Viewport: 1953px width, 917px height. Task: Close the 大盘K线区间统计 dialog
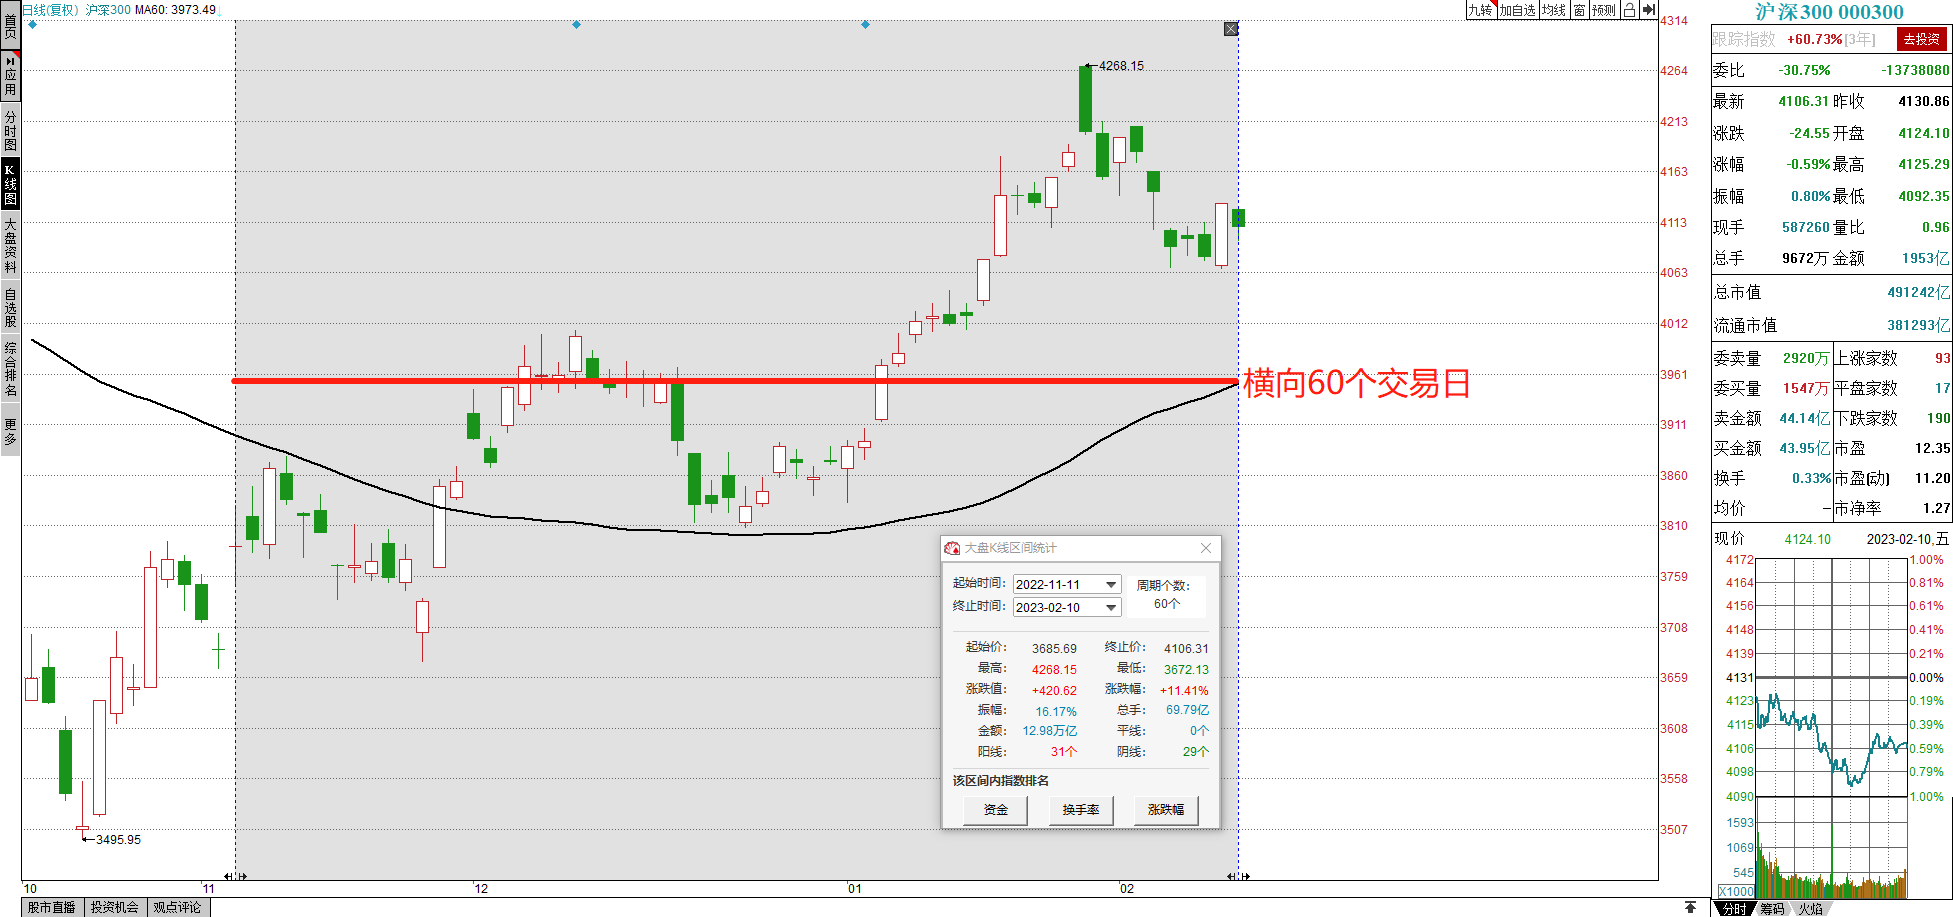[1205, 548]
